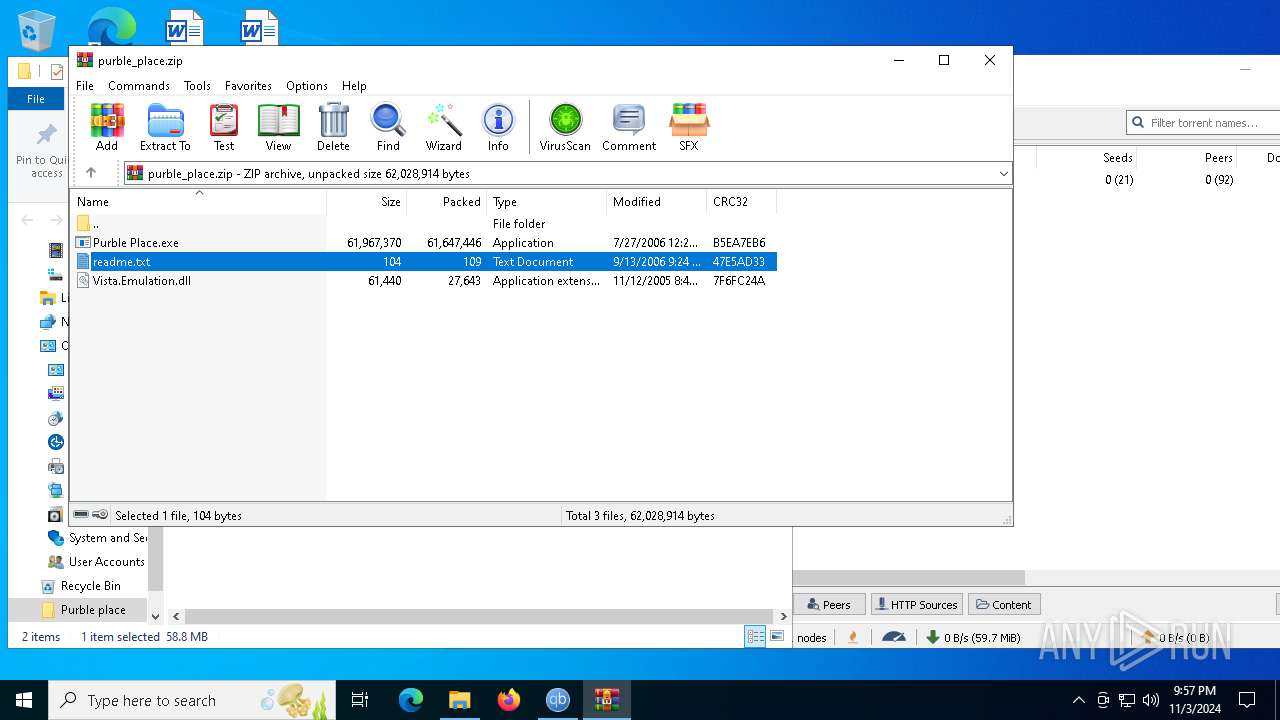Viewport: 1280px width, 720px height.
Task: Click the Add toolbar icon in WinRAR
Action: pos(107,127)
